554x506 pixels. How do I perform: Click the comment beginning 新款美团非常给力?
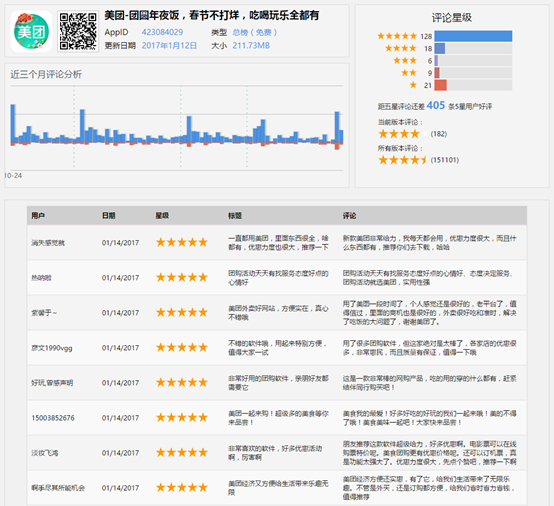[x=430, y=243]
